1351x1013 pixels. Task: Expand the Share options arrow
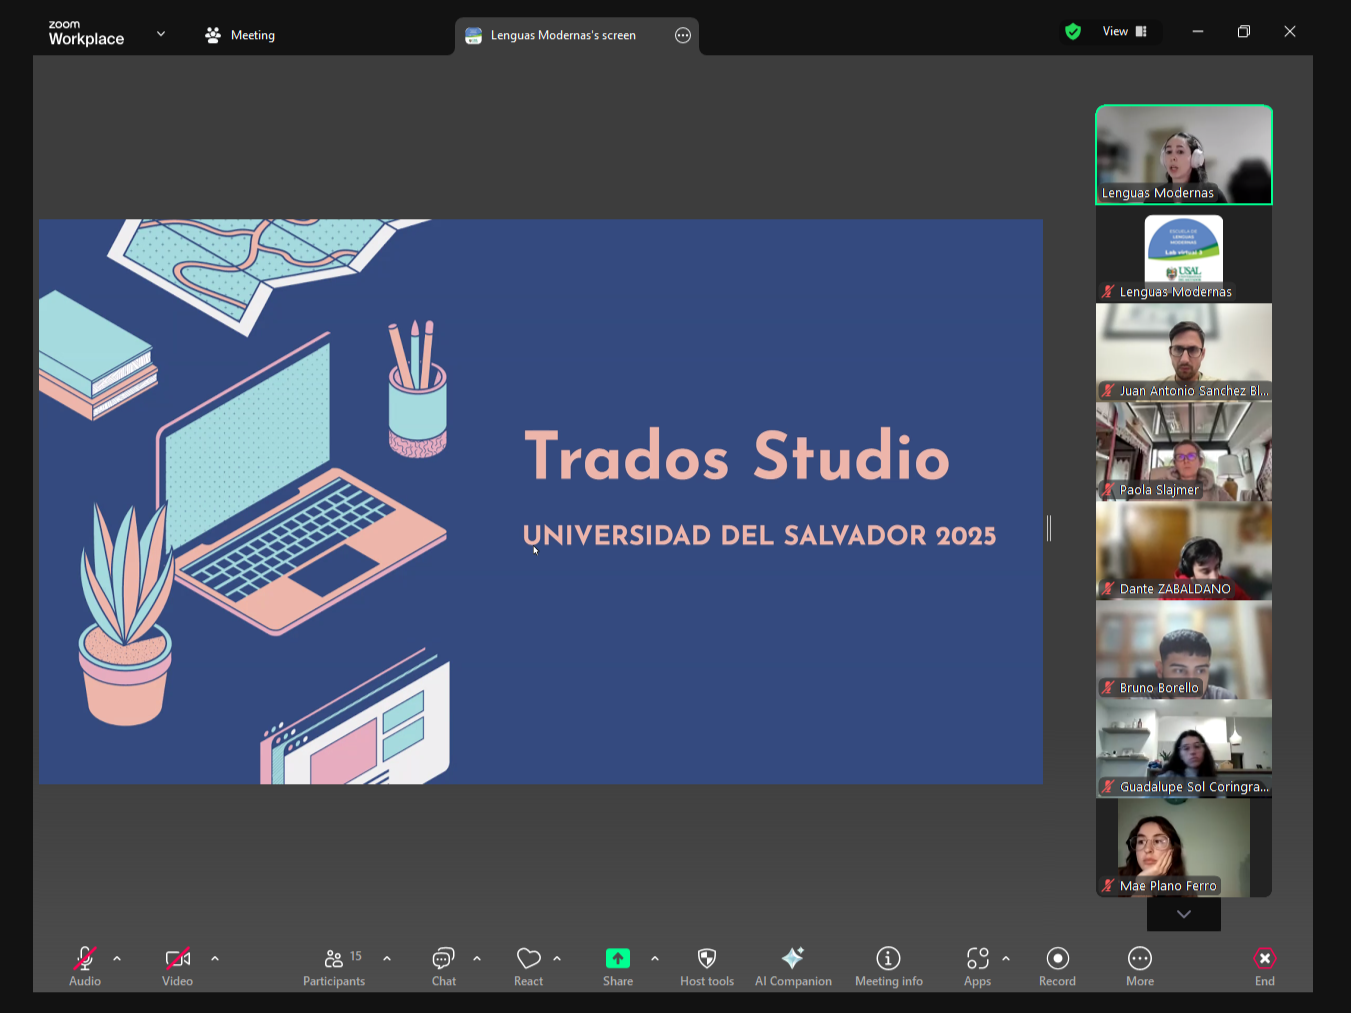(655, 958)
